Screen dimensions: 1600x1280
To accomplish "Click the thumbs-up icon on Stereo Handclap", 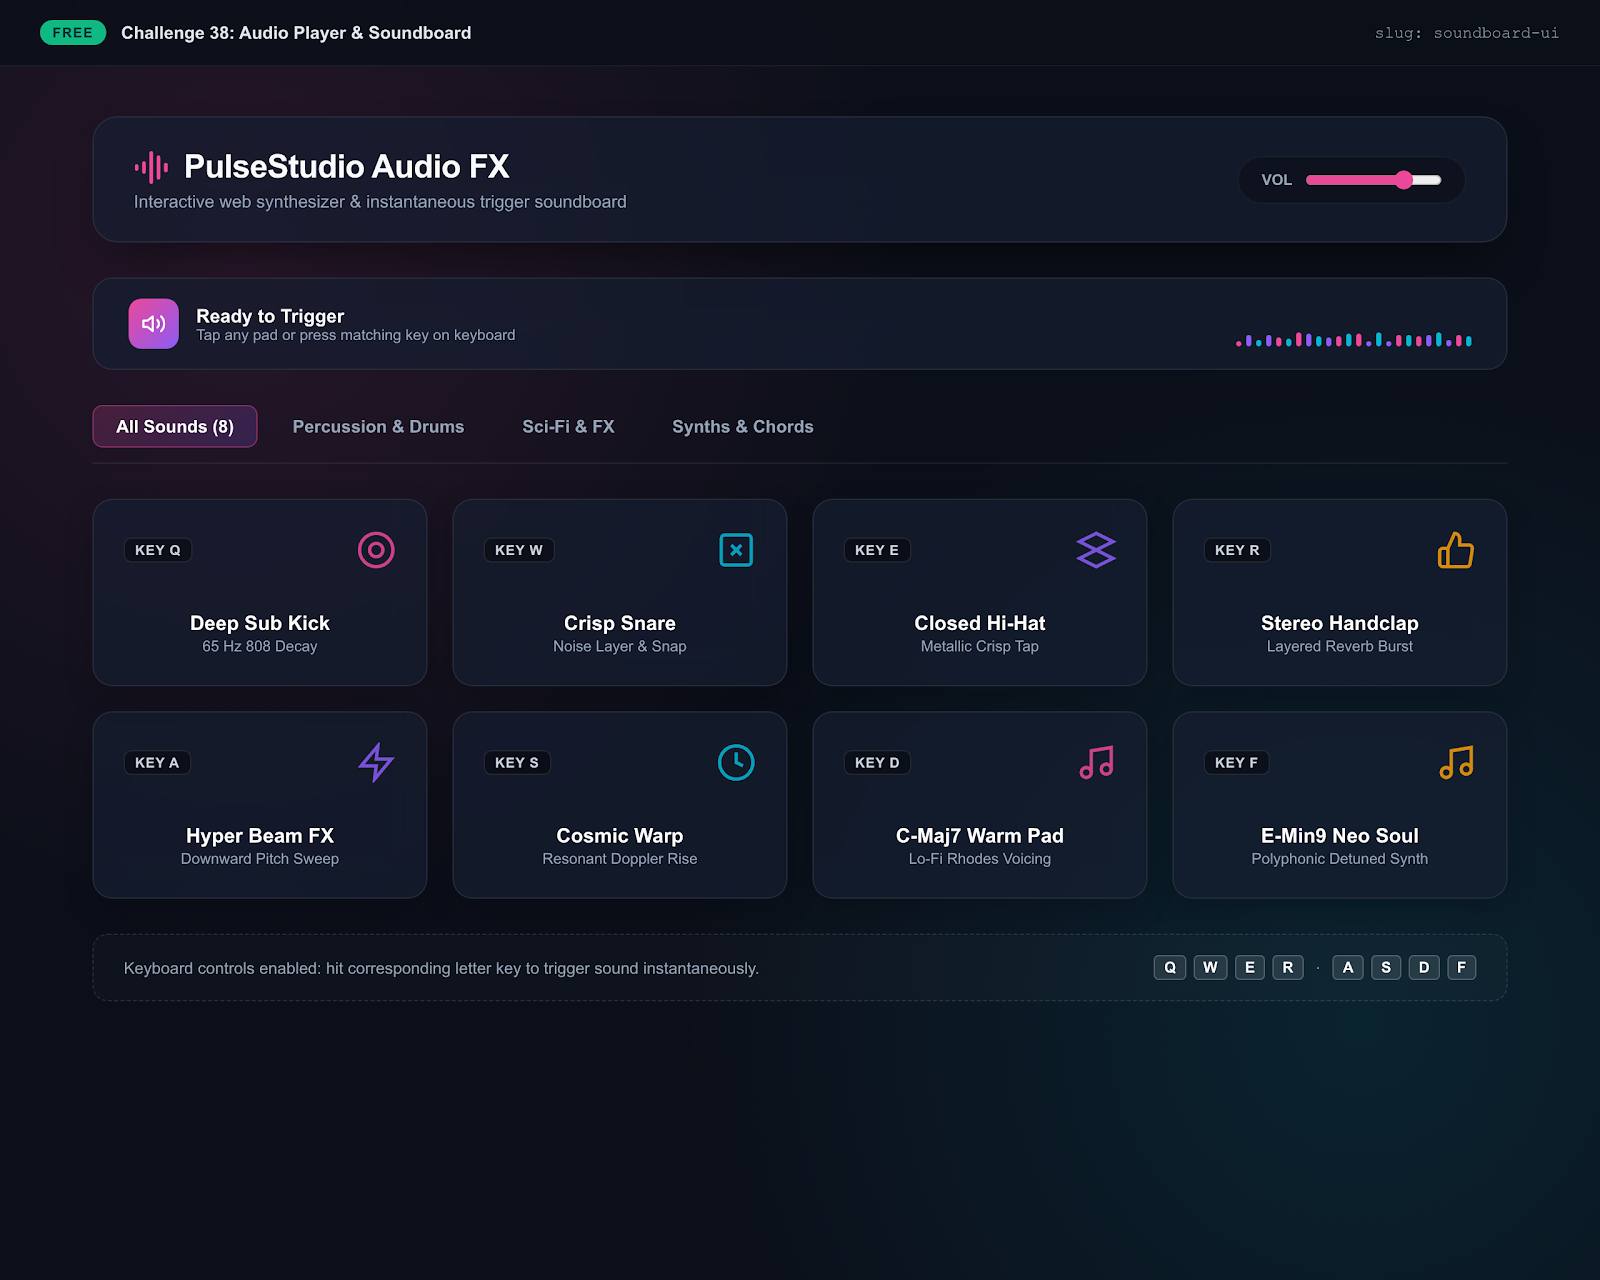I will 1456,550.
